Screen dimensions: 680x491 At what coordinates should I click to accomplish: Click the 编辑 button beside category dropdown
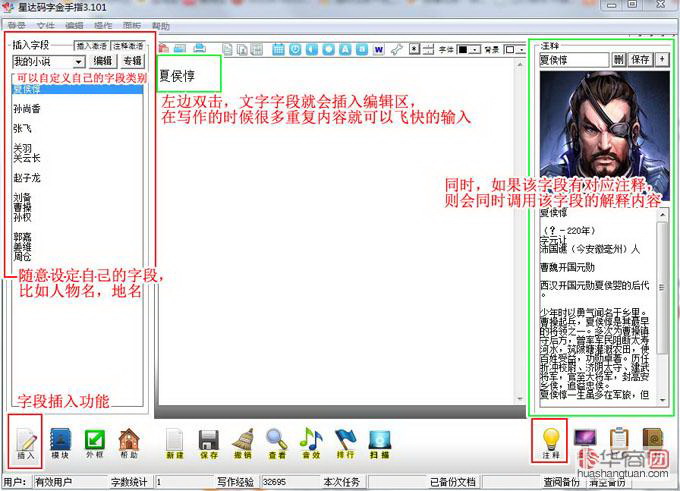(x=103, y=62)
